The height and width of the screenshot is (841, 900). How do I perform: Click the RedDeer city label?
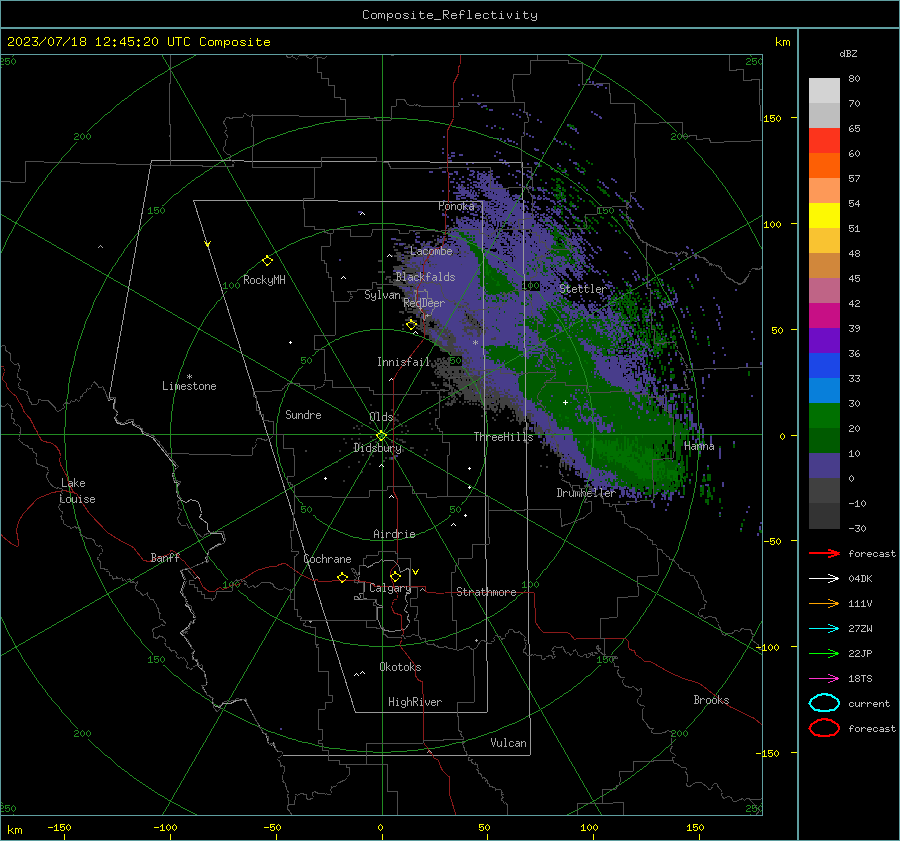(424, 303)
